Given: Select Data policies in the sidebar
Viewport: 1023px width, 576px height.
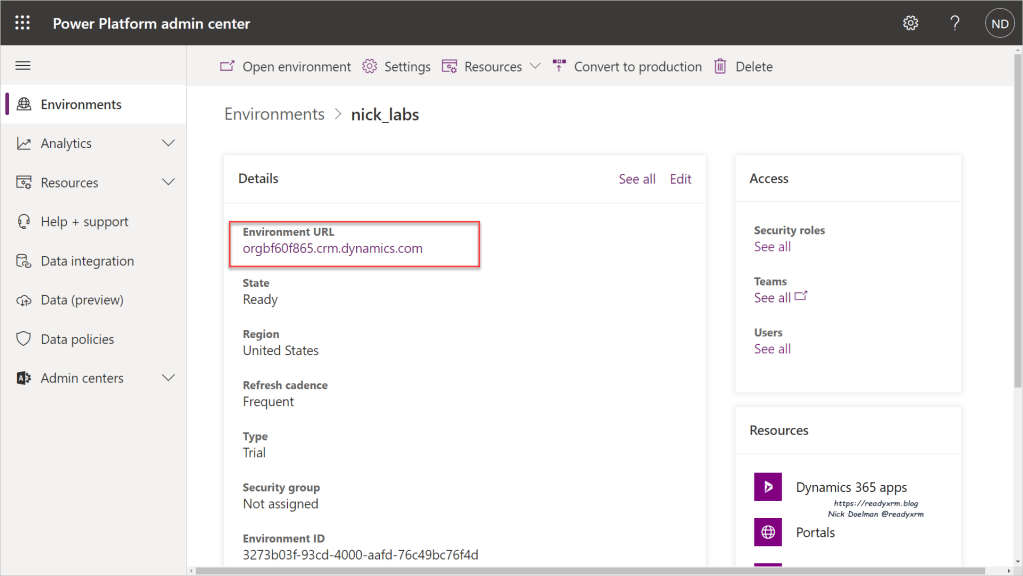Looking at the screenshot, I should [x=77, y=339].
